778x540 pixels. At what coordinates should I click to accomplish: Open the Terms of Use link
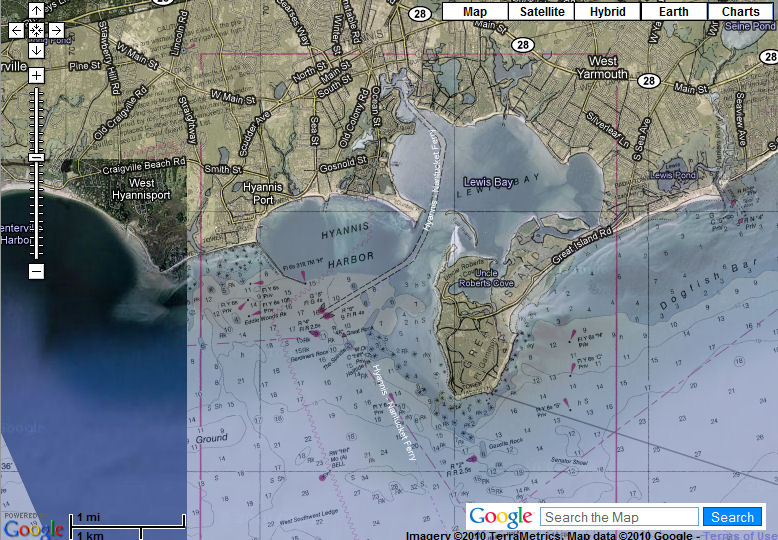click(x=741, y=536)
